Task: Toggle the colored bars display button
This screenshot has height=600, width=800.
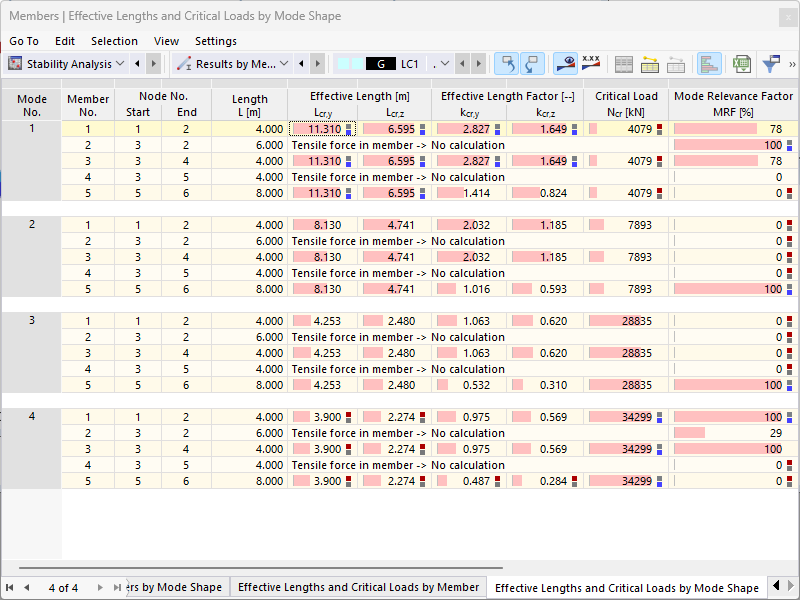Action: pos(709,64)
